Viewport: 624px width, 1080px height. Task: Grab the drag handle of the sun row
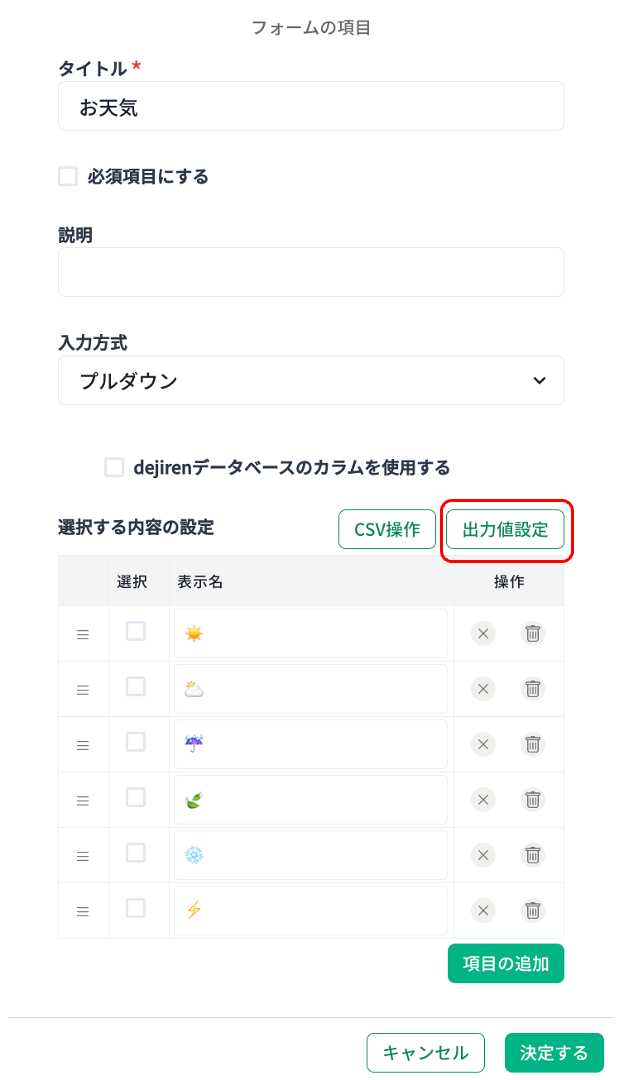pyautogui.click(x=83, y=634)
